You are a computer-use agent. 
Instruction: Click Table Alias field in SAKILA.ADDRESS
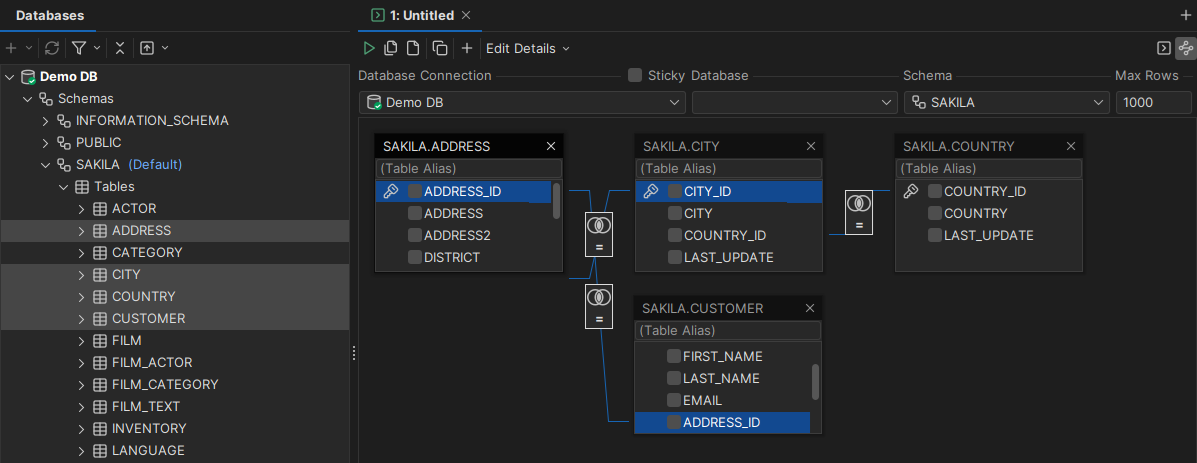tap(469, 169)
